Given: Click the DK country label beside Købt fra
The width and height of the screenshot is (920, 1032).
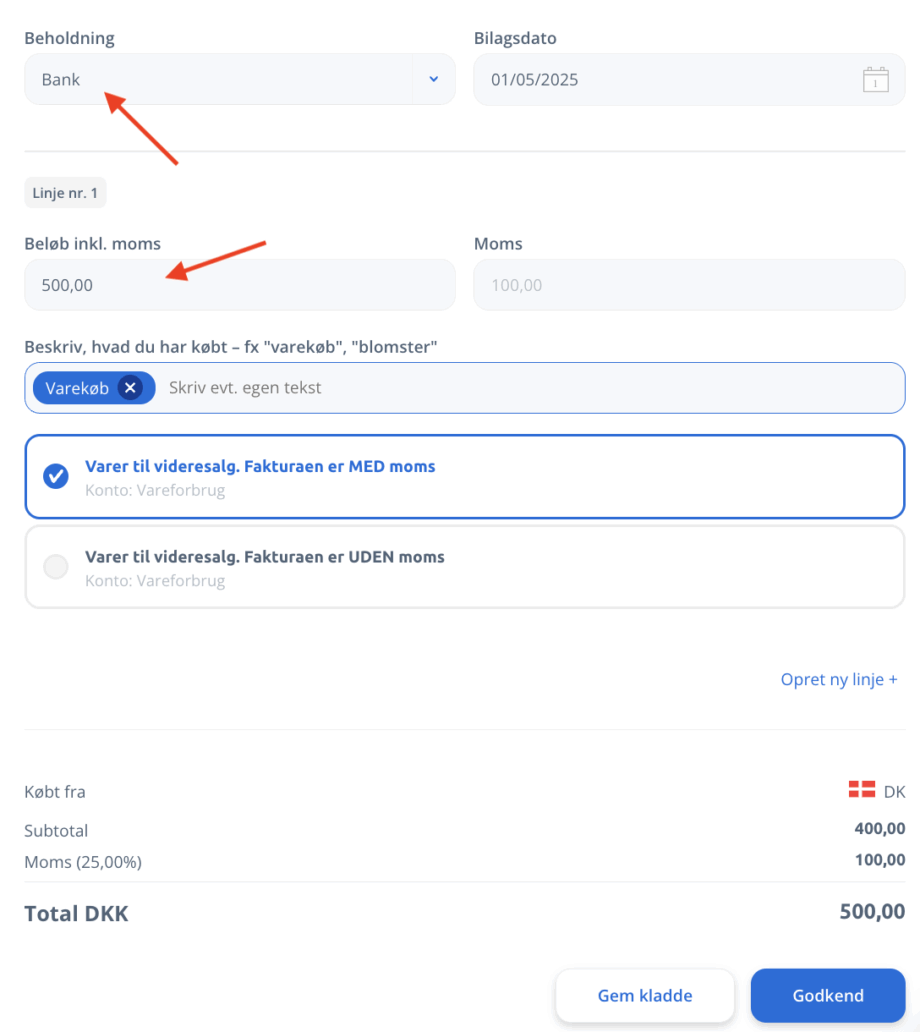Looking at the screenshot, I should click(894, 792).
